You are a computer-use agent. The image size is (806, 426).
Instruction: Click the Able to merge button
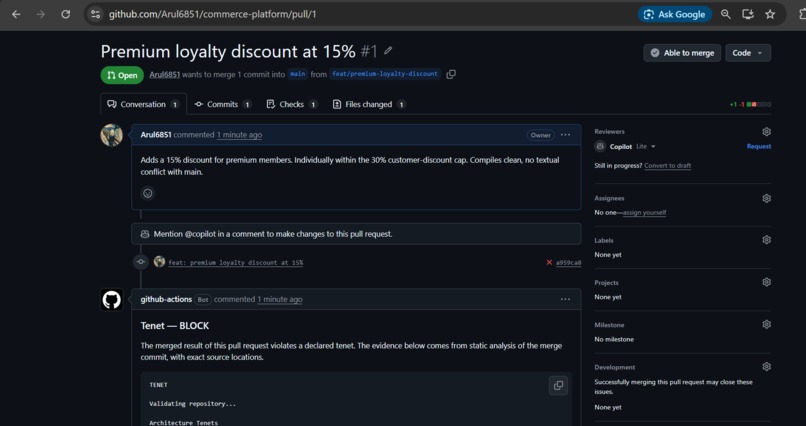(x=682, y=53)
